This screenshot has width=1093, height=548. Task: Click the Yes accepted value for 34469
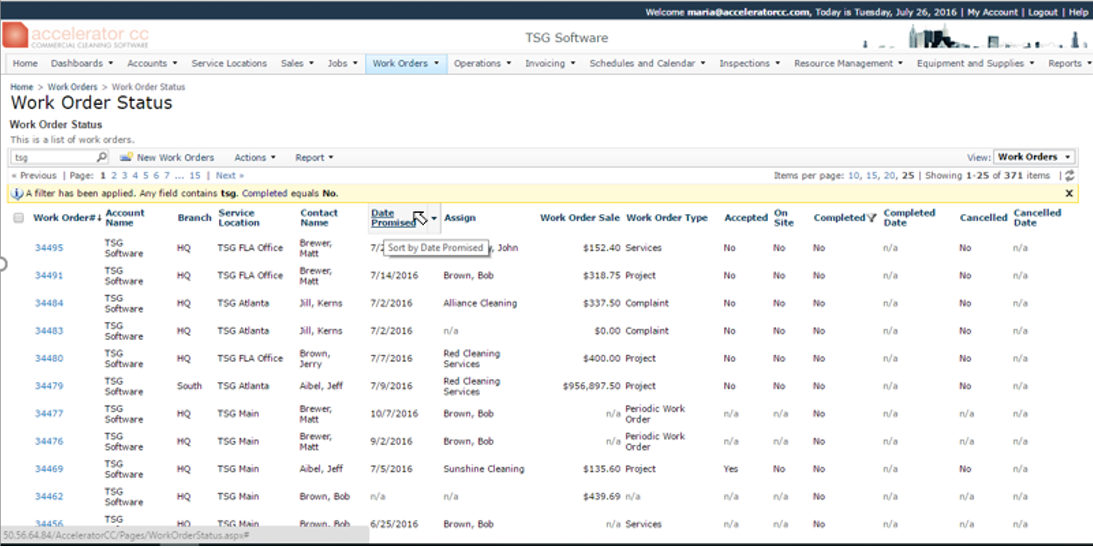(x=731, y=469)
